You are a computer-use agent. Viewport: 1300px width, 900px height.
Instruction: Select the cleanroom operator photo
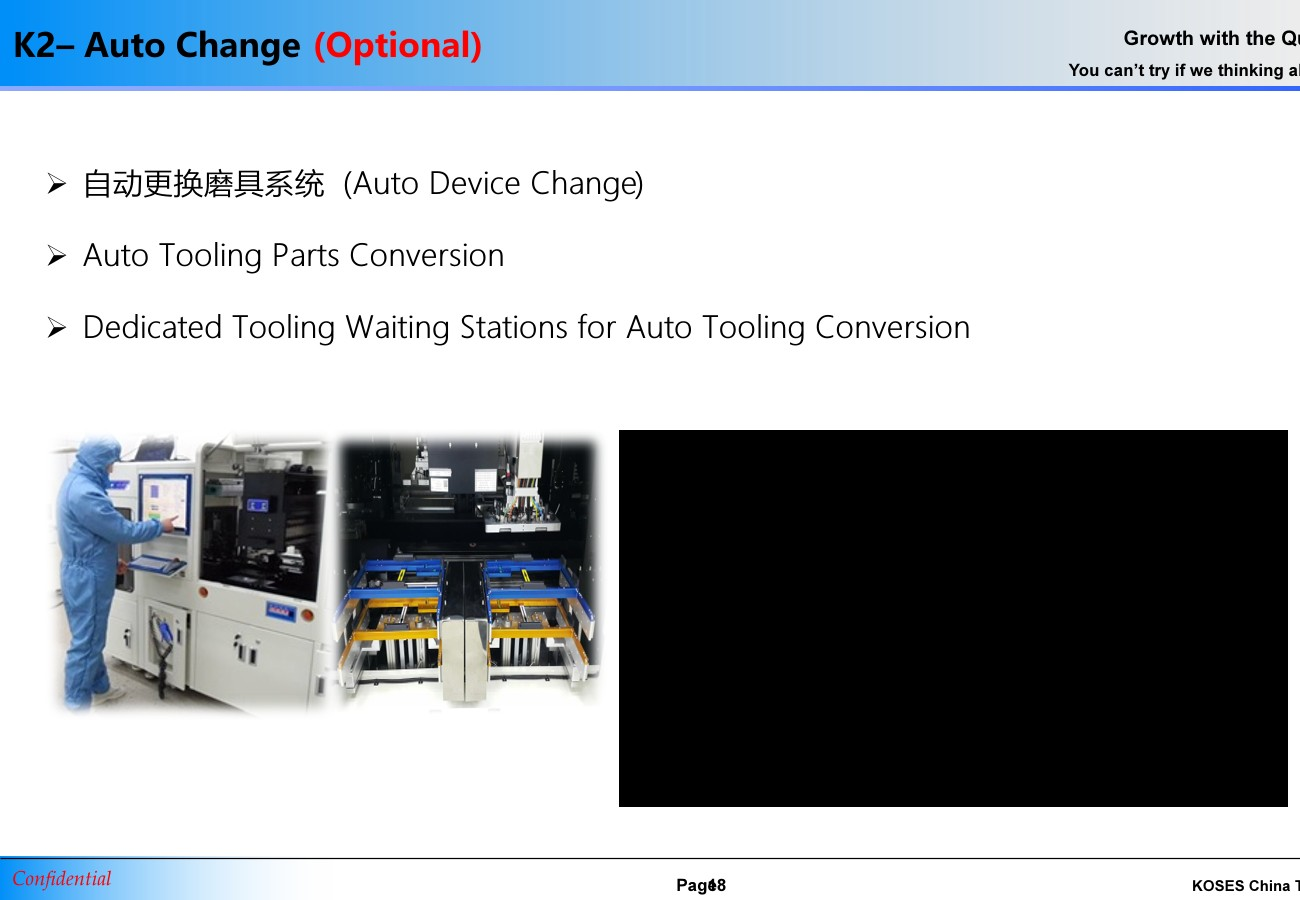pyautogui.click(x=190, y=573)
